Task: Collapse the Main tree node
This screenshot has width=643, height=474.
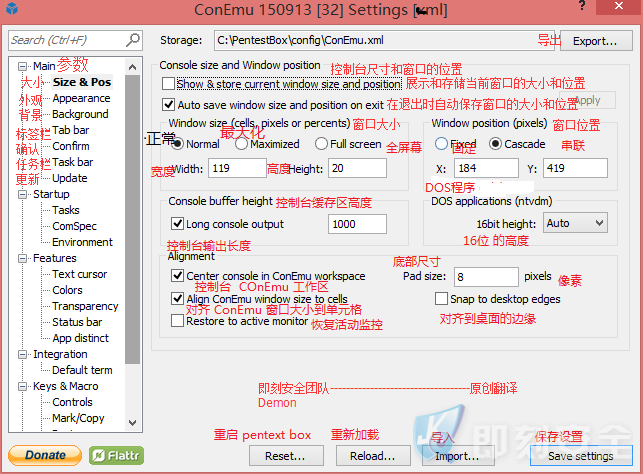Action: (23, 66)
